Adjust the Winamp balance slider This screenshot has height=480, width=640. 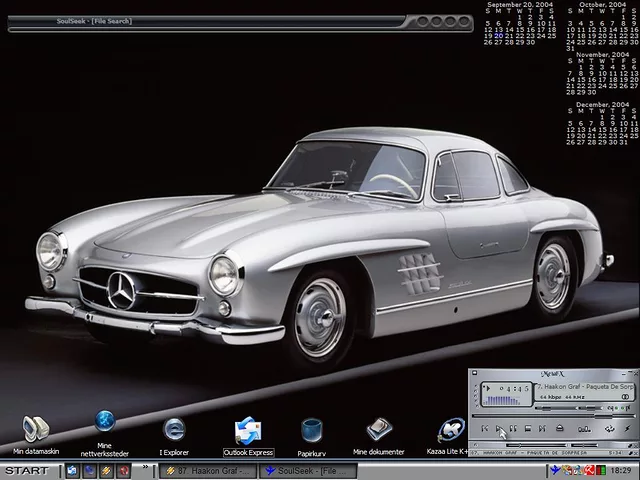(591, 408)
